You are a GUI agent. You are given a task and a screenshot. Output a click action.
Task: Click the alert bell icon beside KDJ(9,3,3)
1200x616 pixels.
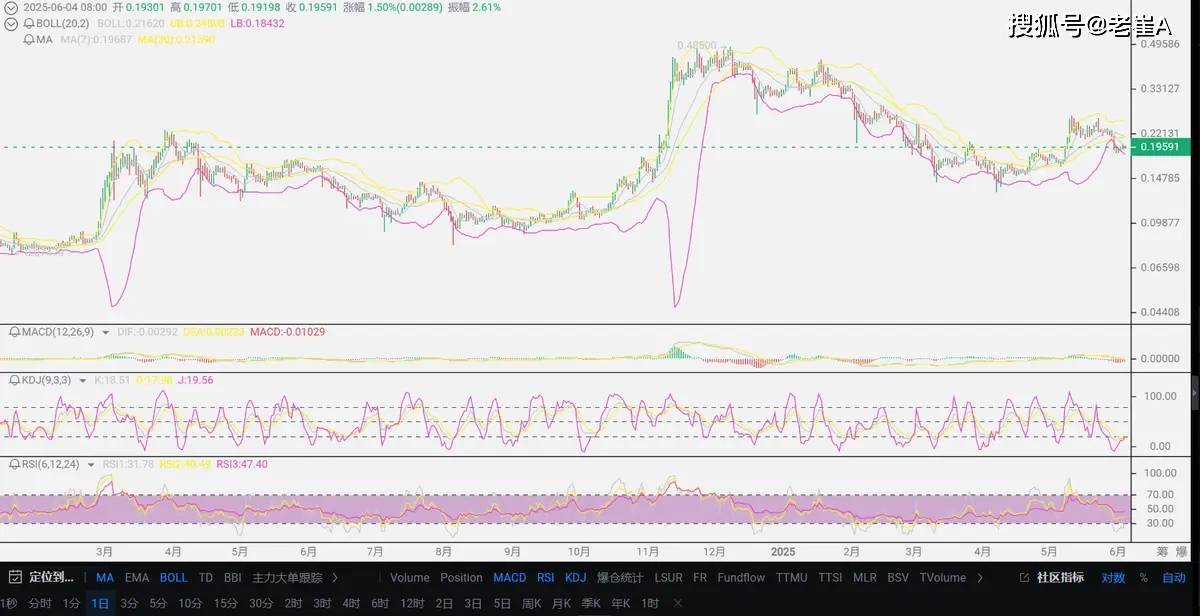click(x=16, y=380)
